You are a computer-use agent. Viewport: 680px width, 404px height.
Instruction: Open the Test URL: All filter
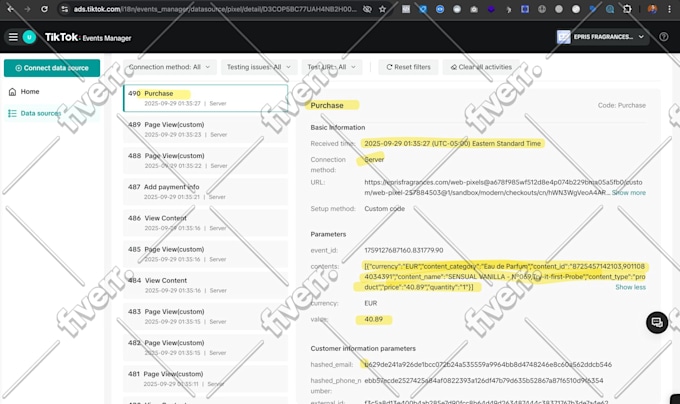pyautogui.click(x=332, y=67)
